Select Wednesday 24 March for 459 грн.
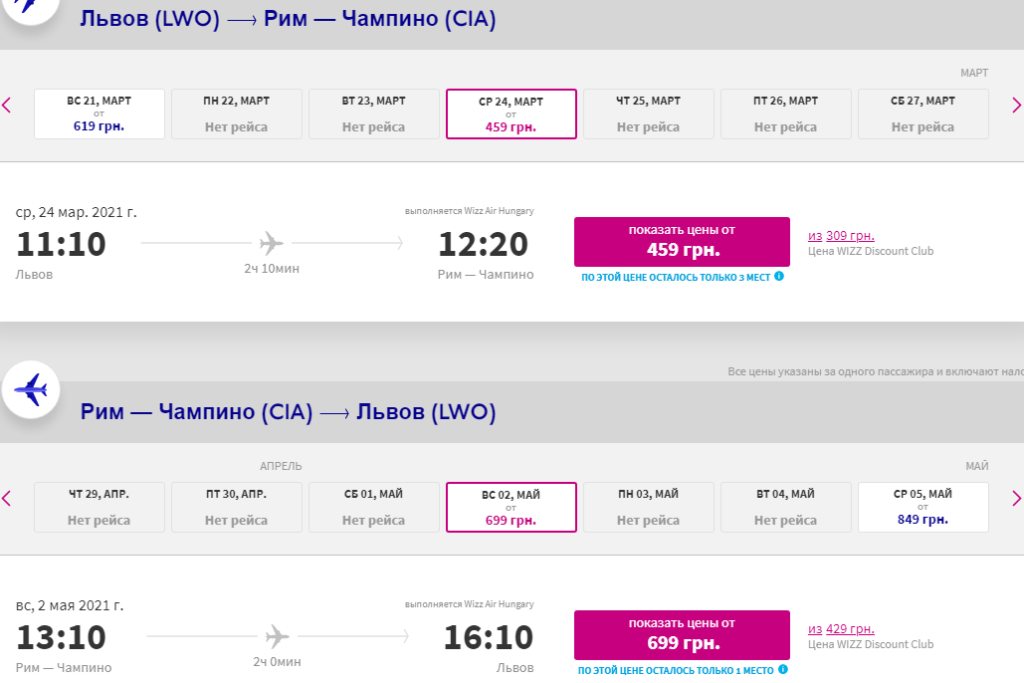The width and height of the screenshot is (1024, 683). pyautogui.click(x=511, y=114)
